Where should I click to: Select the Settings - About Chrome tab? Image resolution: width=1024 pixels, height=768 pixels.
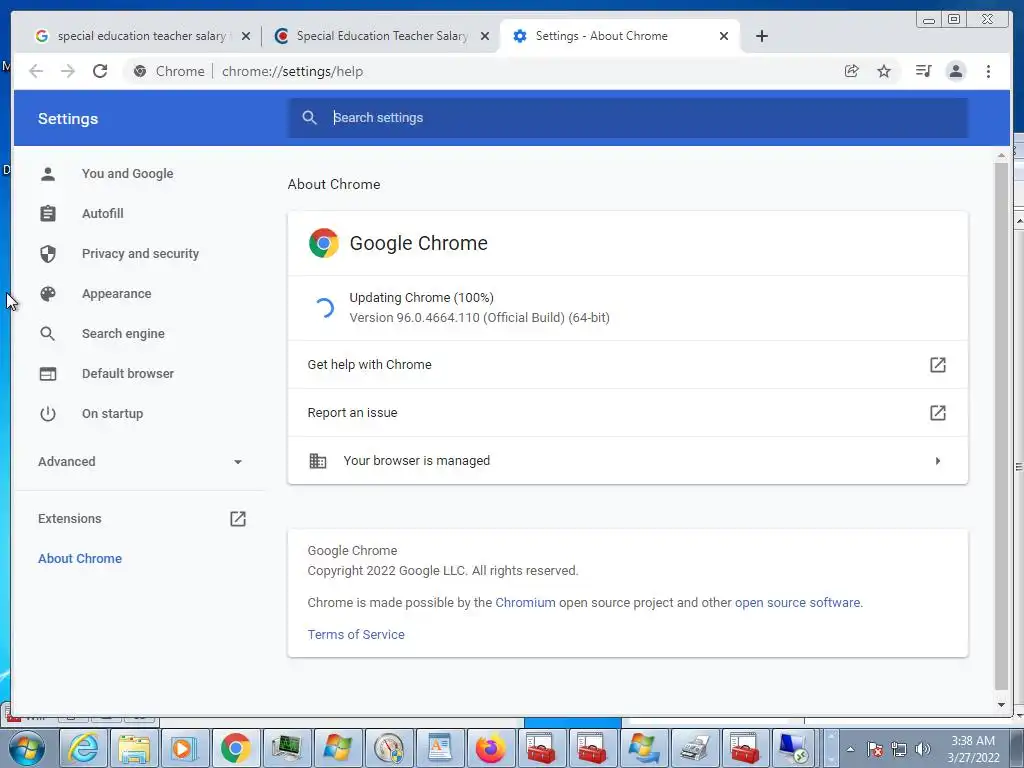click(619, 36)
